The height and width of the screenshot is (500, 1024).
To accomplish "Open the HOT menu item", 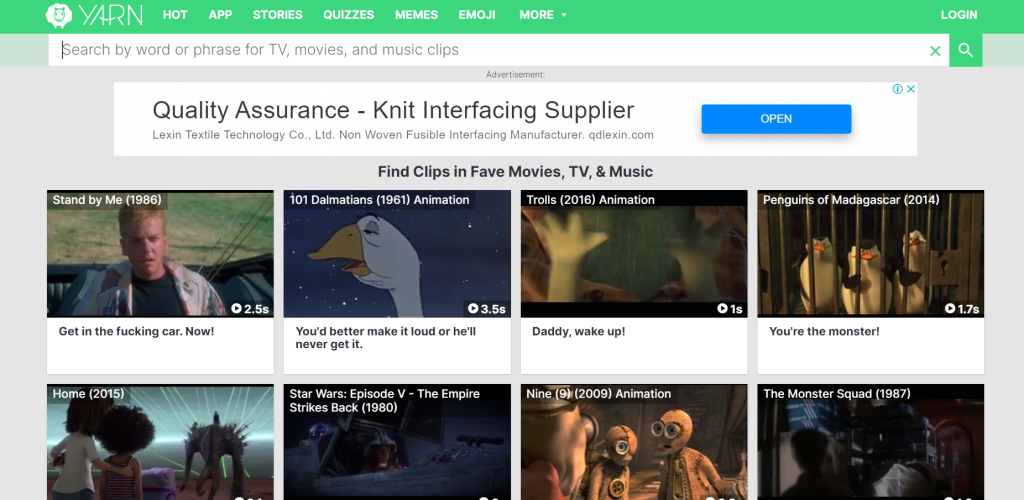I will pos(175,15).
